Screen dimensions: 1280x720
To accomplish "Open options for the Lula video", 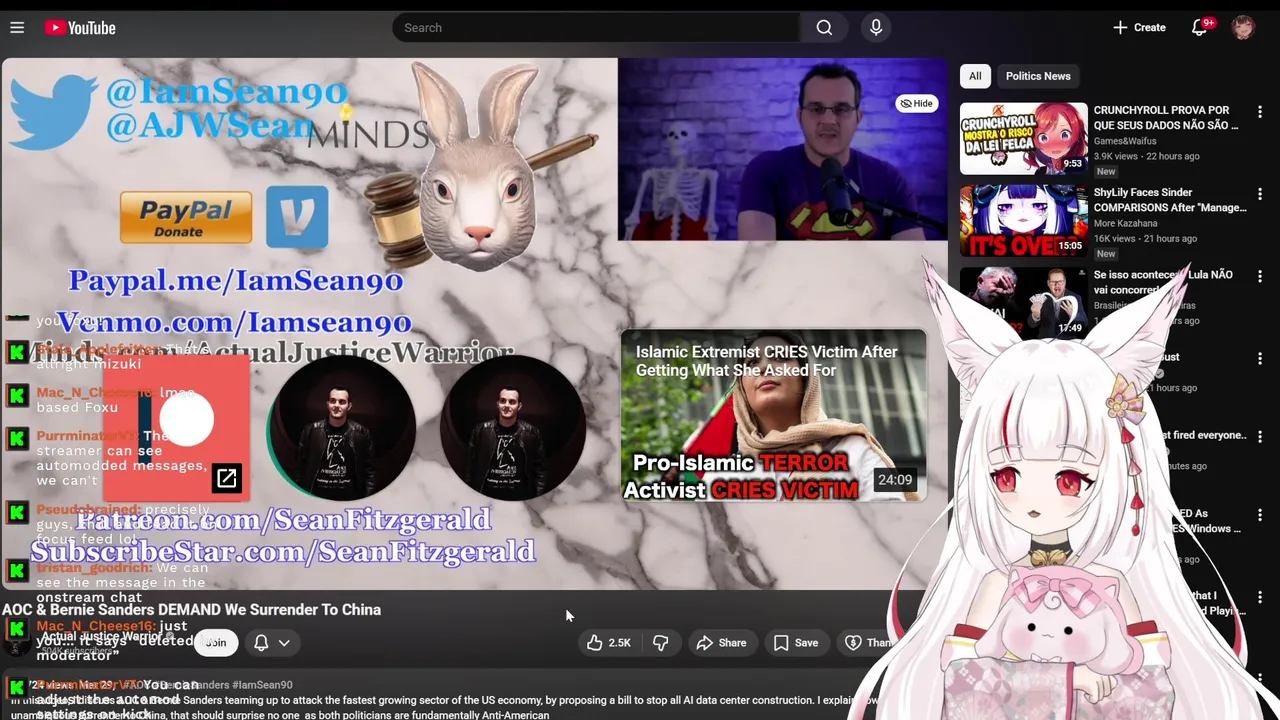I will pyautogui.click(x=1260, y=276).
